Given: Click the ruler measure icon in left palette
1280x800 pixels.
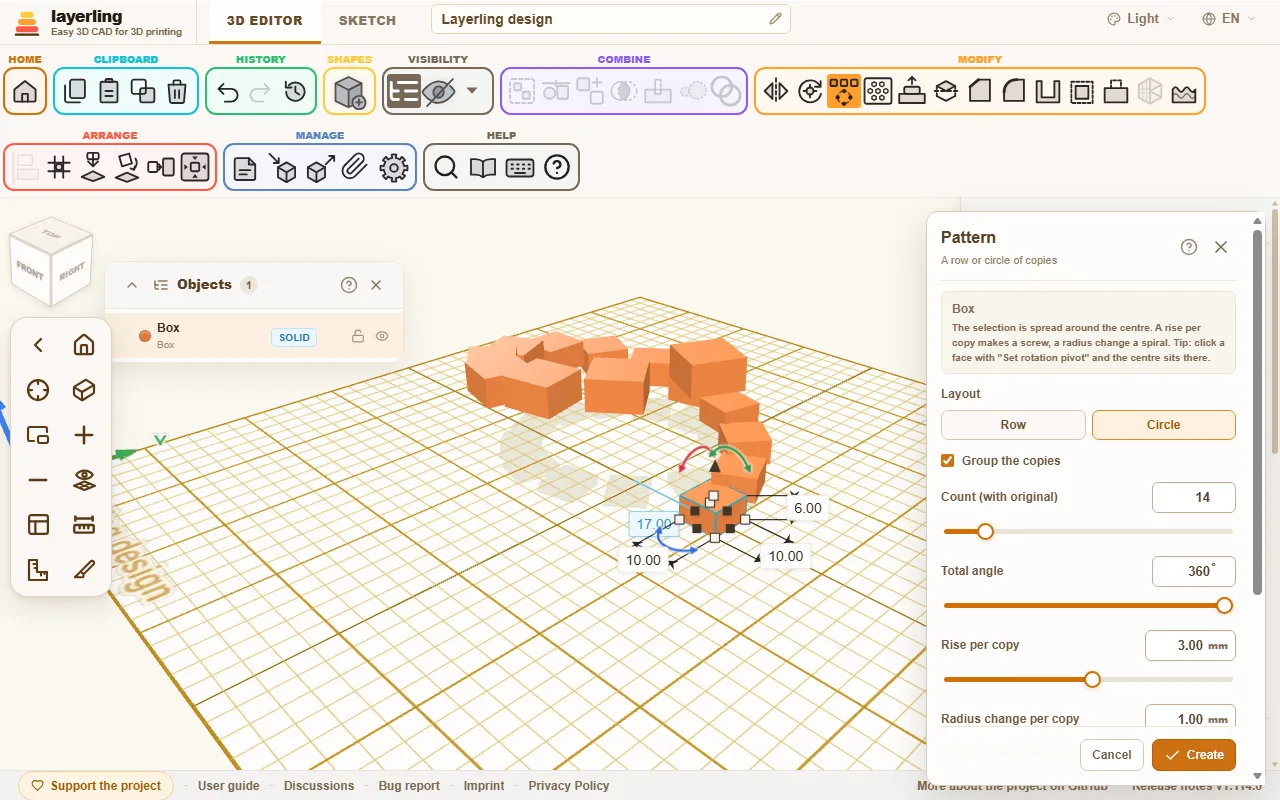Looking at the screenshot, I should [84, 525].
